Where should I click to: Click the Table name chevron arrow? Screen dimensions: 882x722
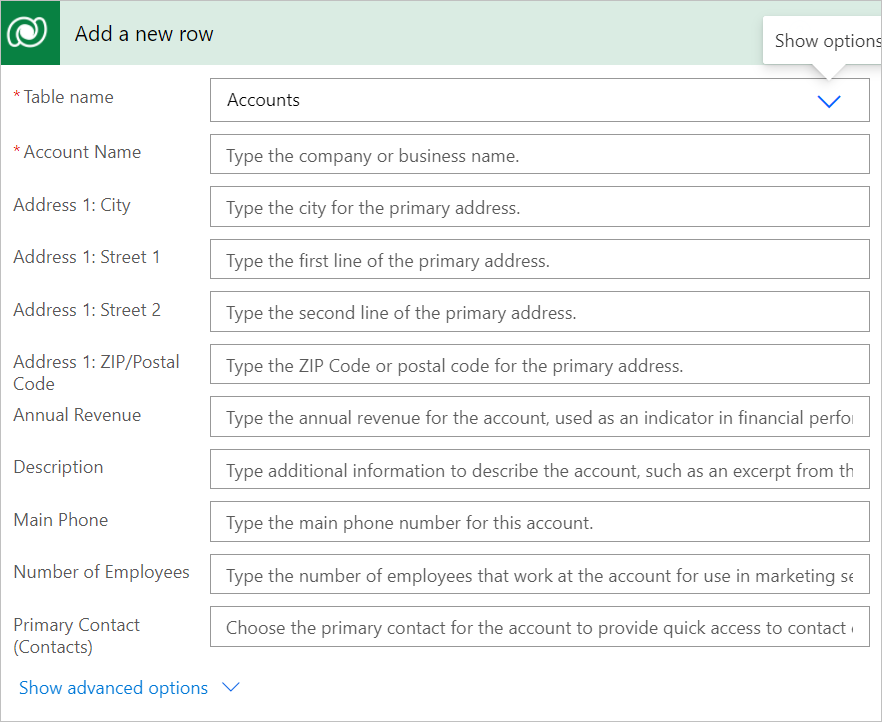pyautogui.click(x=828, y=100)
